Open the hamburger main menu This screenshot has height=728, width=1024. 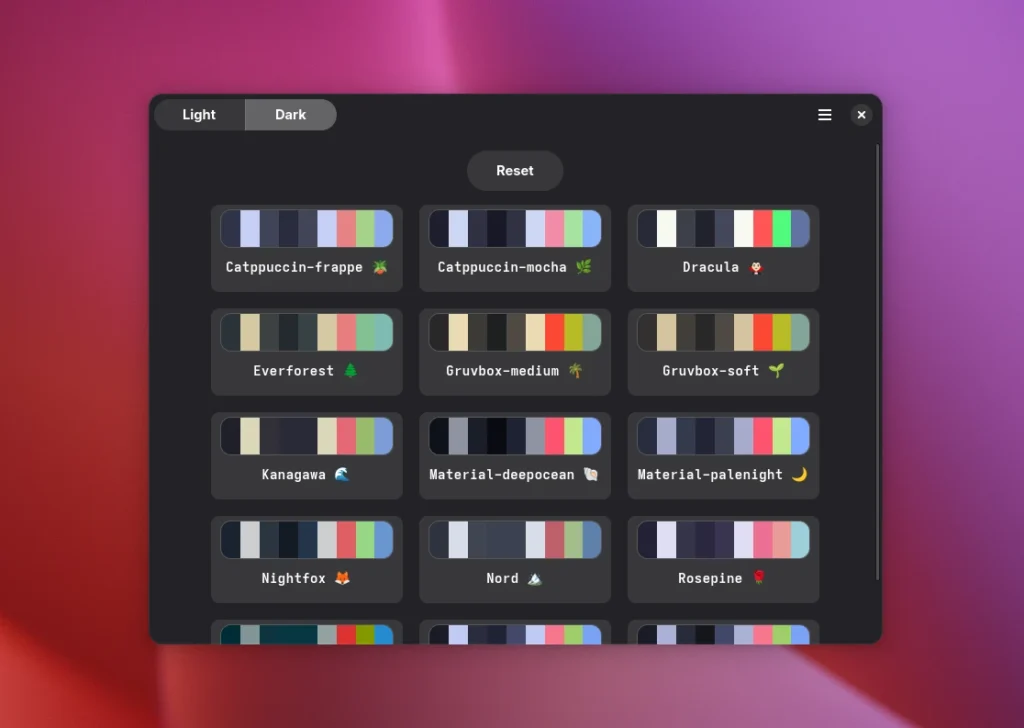pos(825,115)
